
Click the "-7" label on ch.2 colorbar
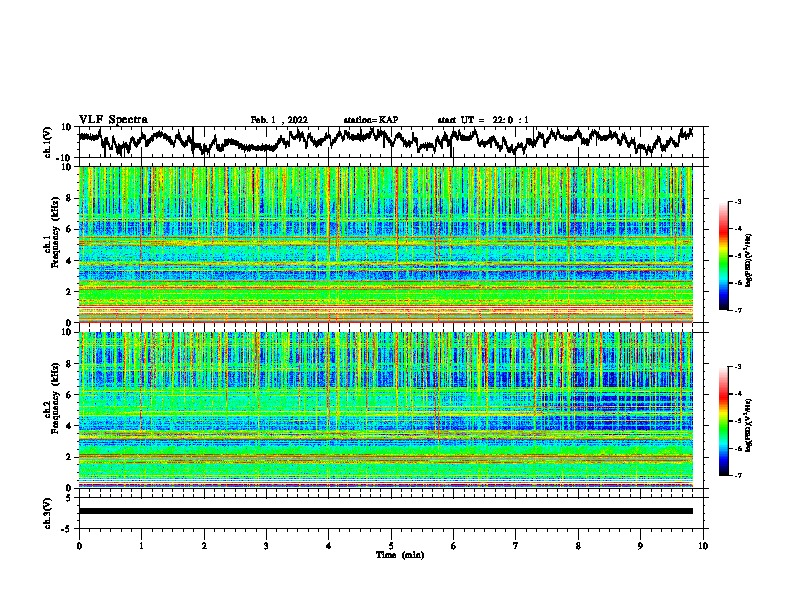[x=738, y=475]
